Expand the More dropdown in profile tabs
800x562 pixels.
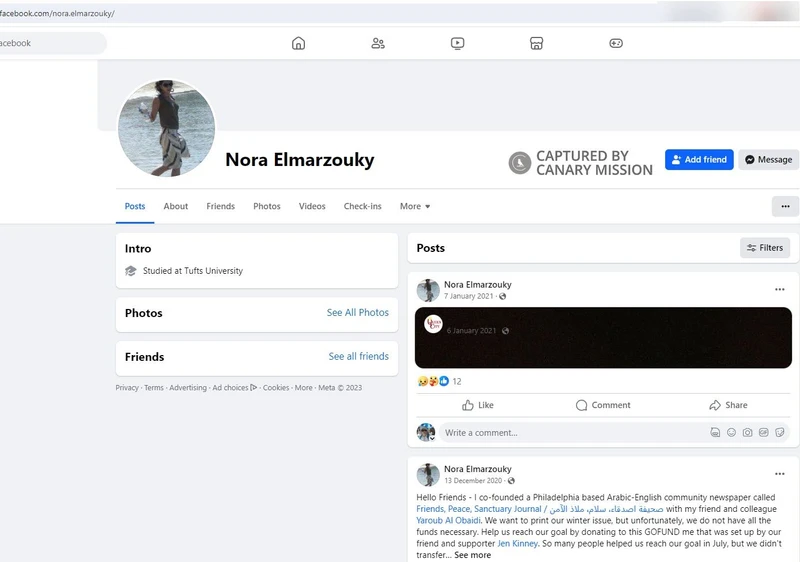pyautogui.click(x=415, y=206)
